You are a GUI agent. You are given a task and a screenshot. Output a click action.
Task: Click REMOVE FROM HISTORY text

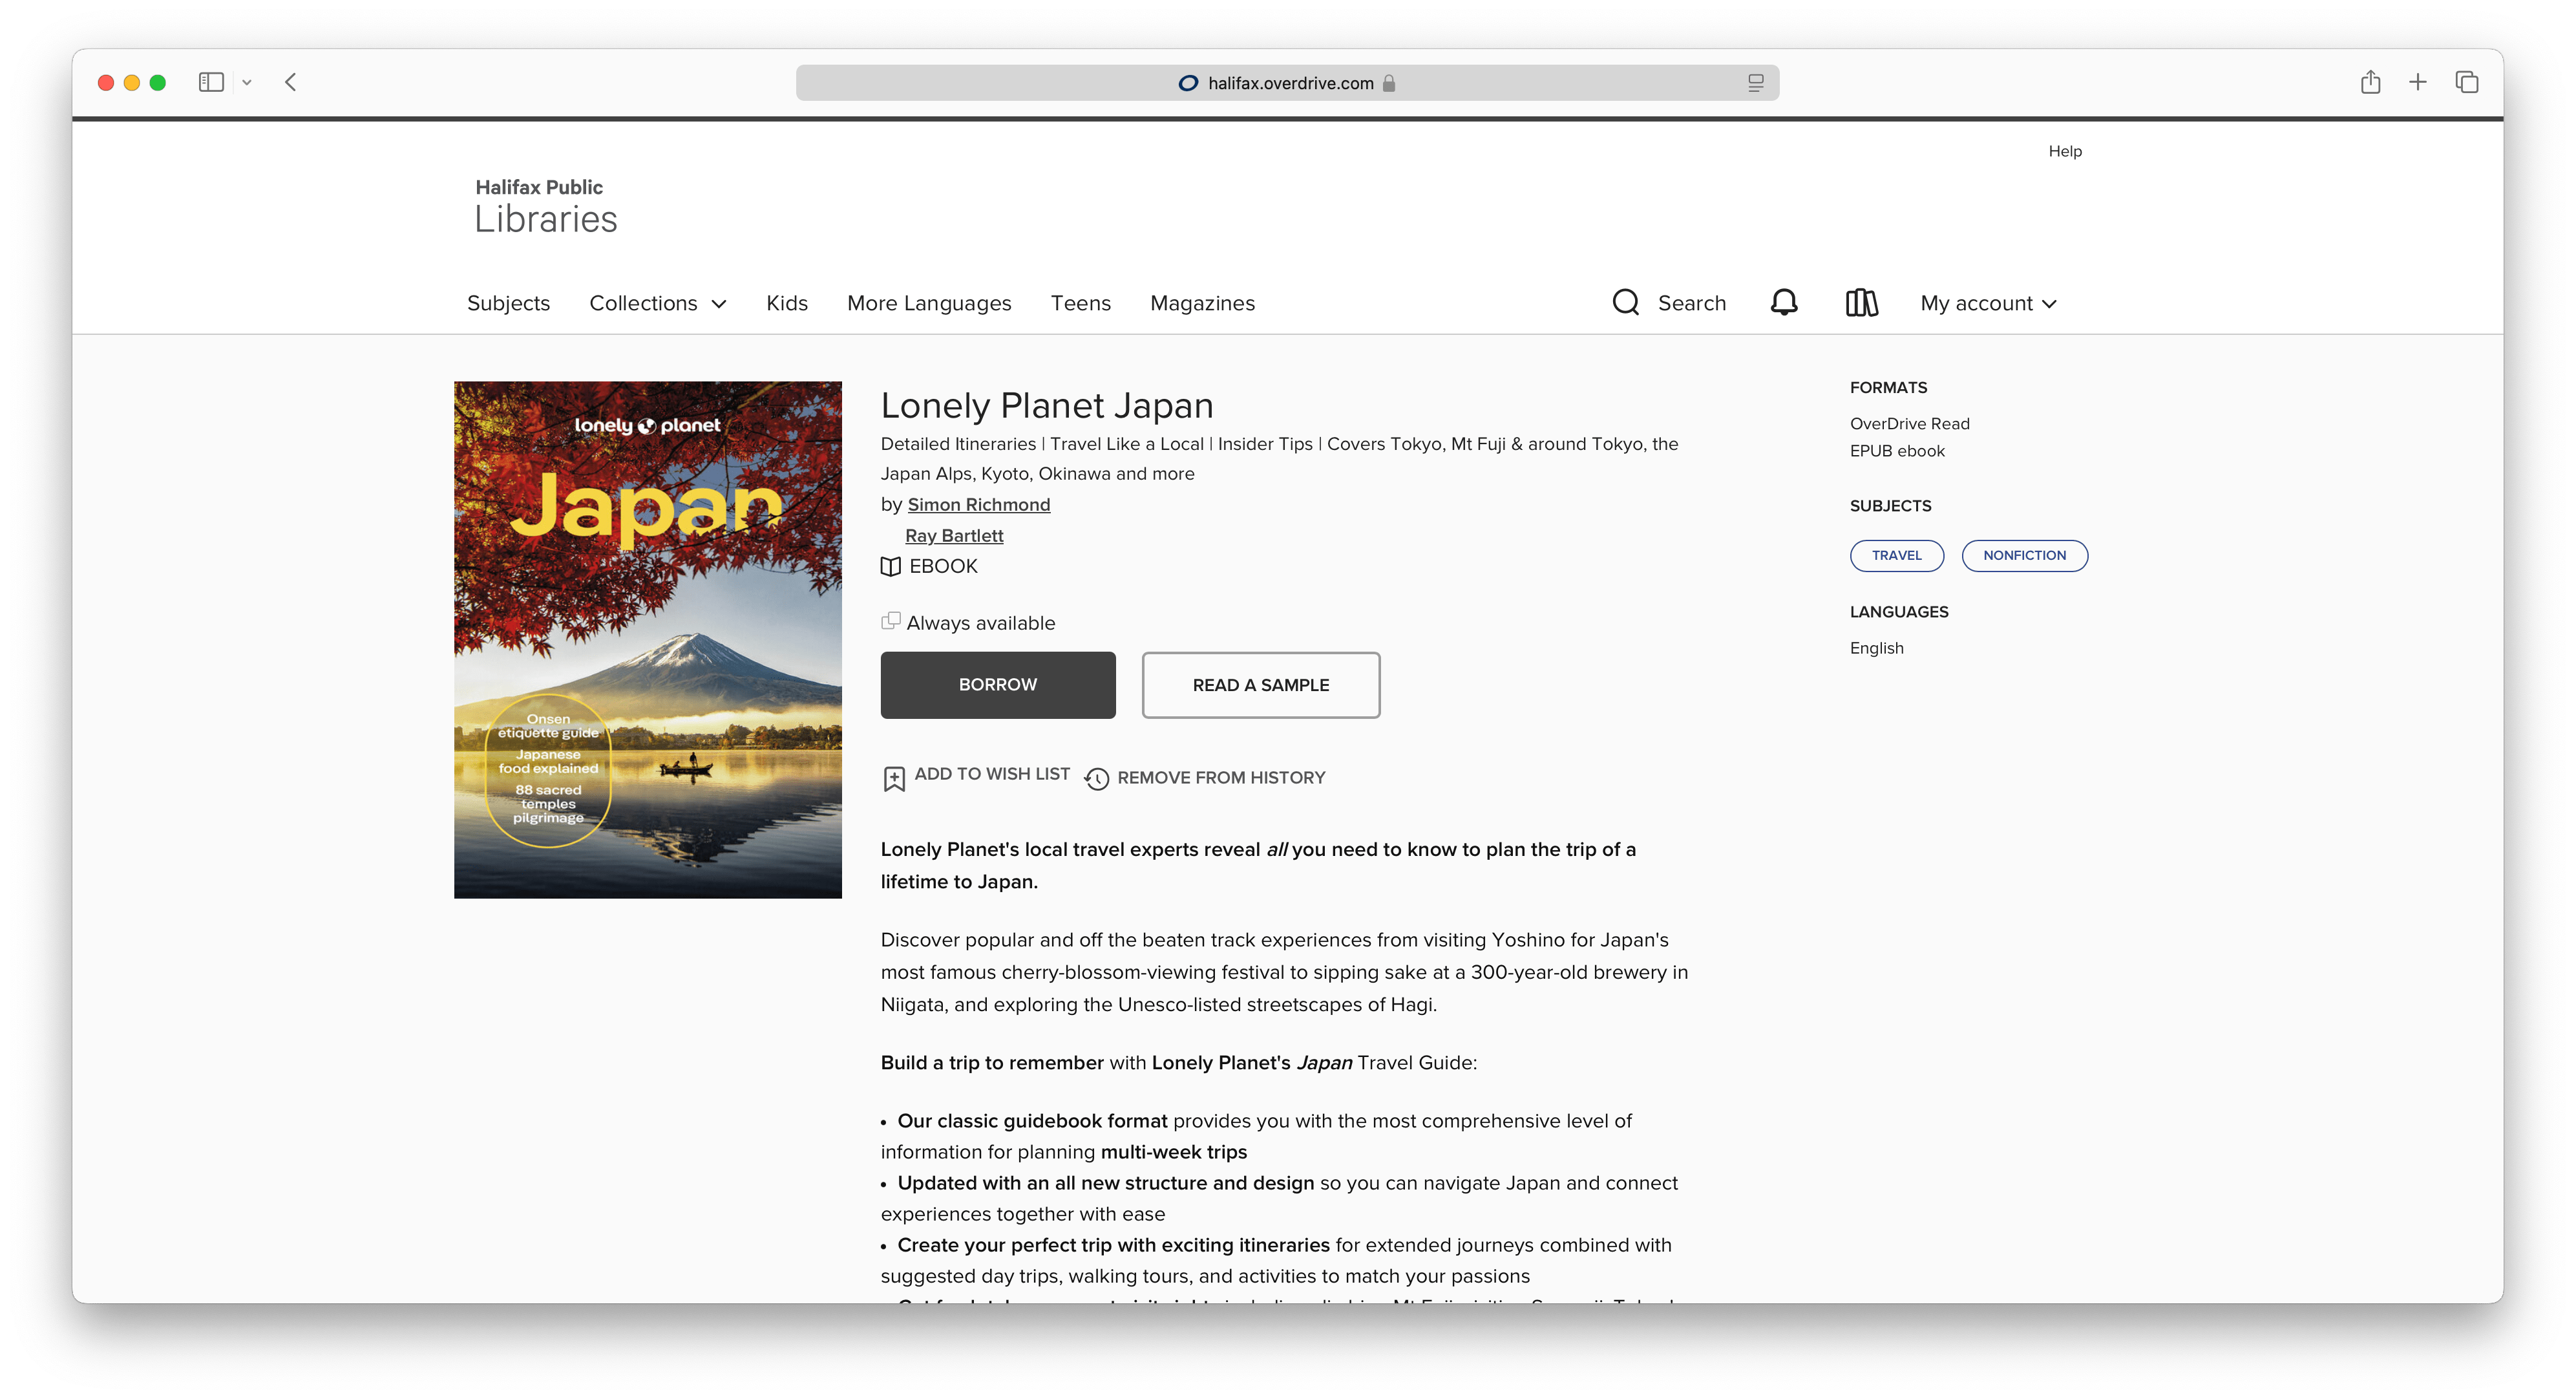tap(1221, 778)
